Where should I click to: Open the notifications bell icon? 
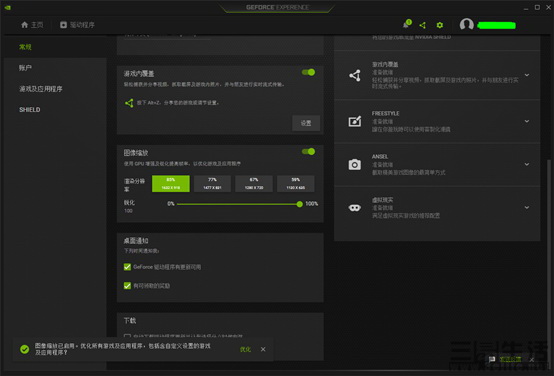pos(407,24)
